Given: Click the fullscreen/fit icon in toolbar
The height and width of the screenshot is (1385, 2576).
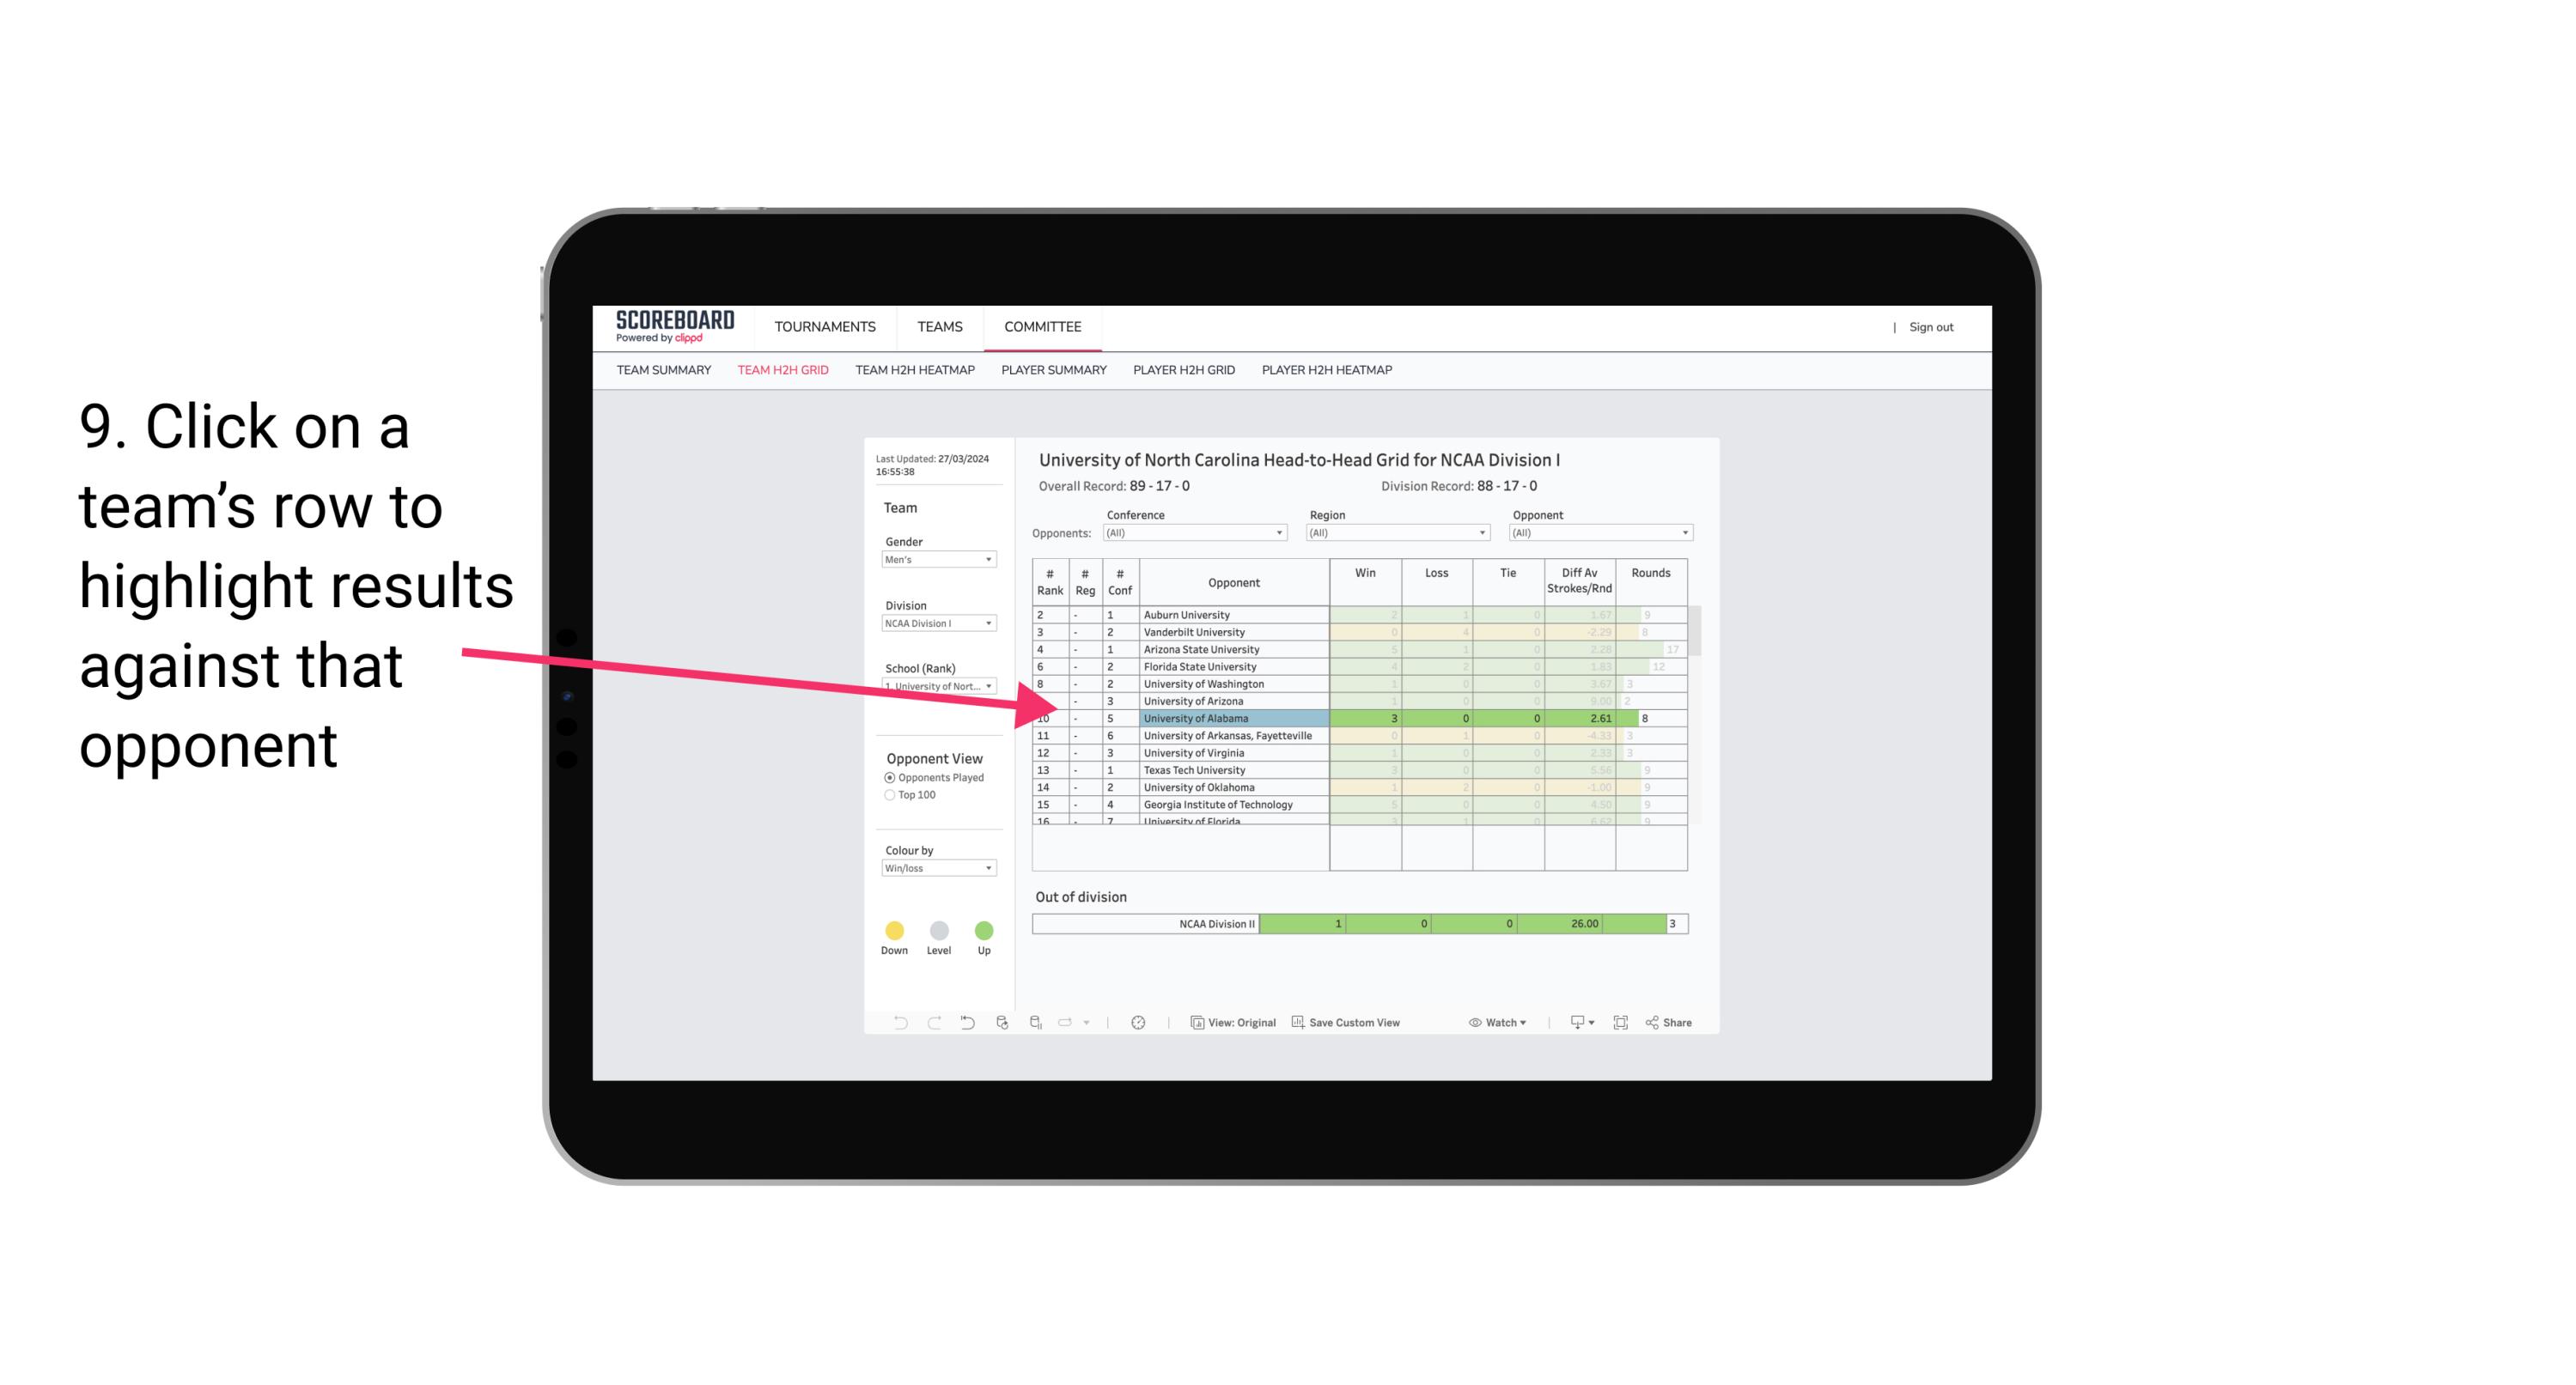Looking at the screenshot, I should (1621, 1024).
